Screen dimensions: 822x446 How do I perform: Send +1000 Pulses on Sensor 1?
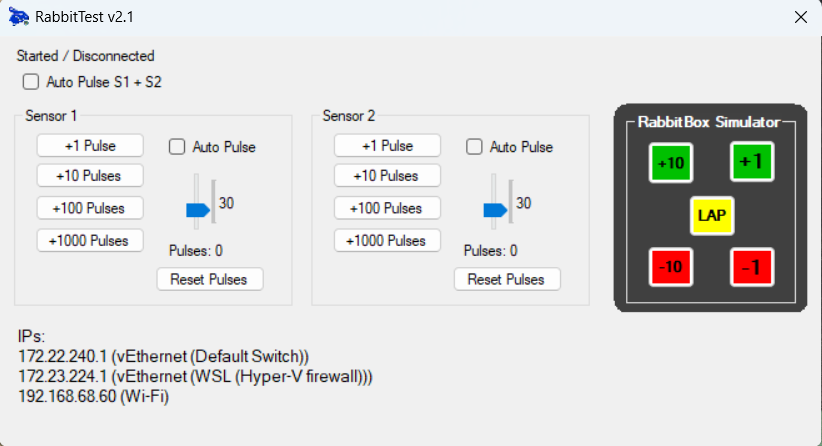[x=90, y=241]
